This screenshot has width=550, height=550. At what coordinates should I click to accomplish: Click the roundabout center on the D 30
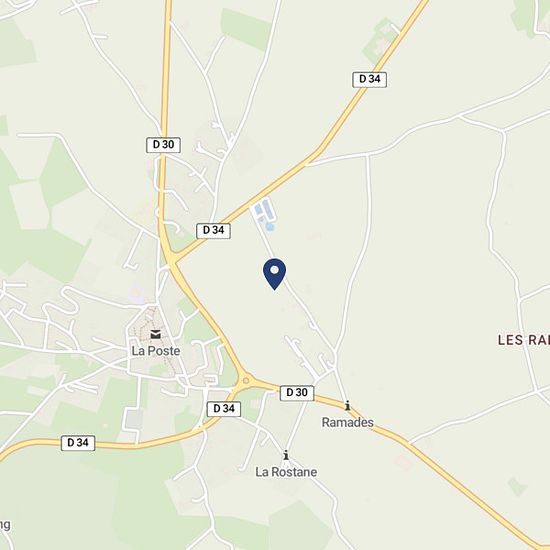coord(246,381)
